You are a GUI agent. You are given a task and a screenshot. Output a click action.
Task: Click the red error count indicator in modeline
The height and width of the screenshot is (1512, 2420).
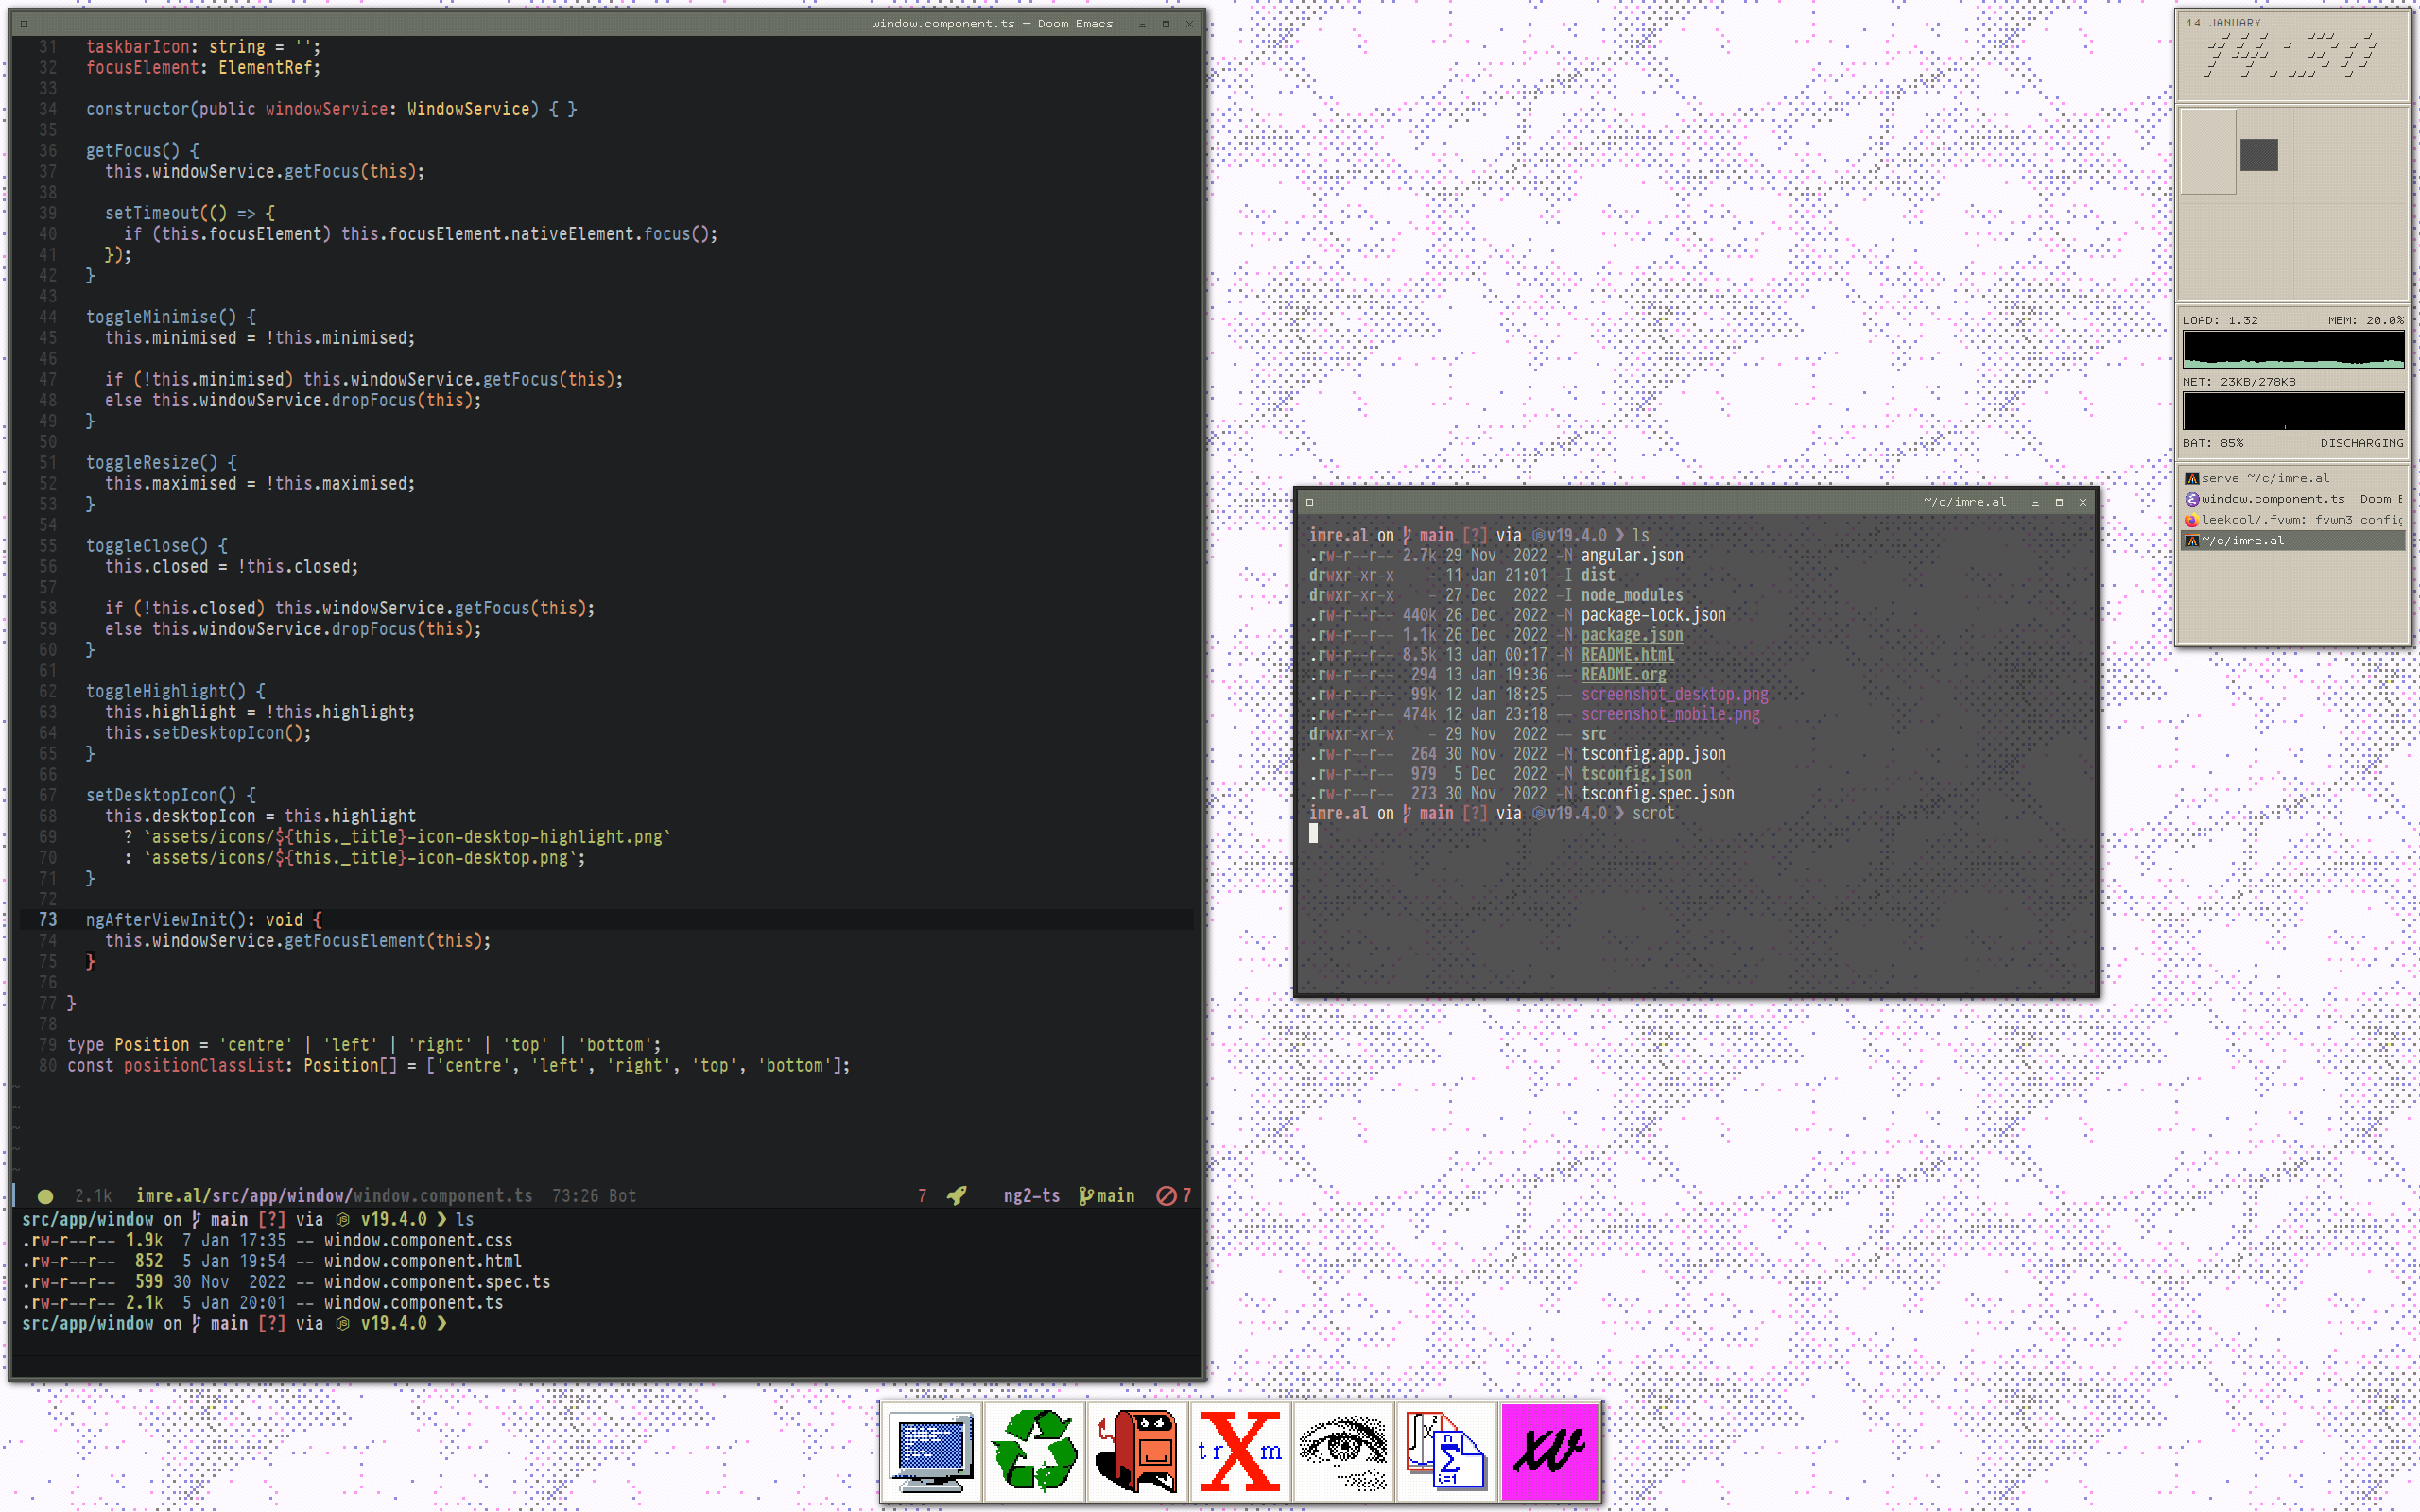pyautogui.click(x=1173, y=1195)
